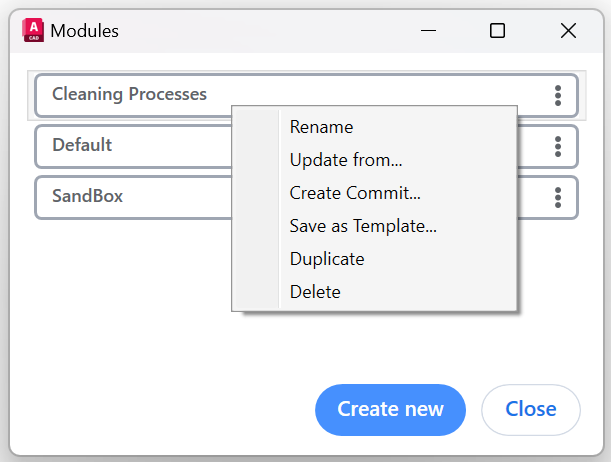The image size is (611, 462).
Task: Open the three-dot menu for Default module
Action: pos(558,146)
